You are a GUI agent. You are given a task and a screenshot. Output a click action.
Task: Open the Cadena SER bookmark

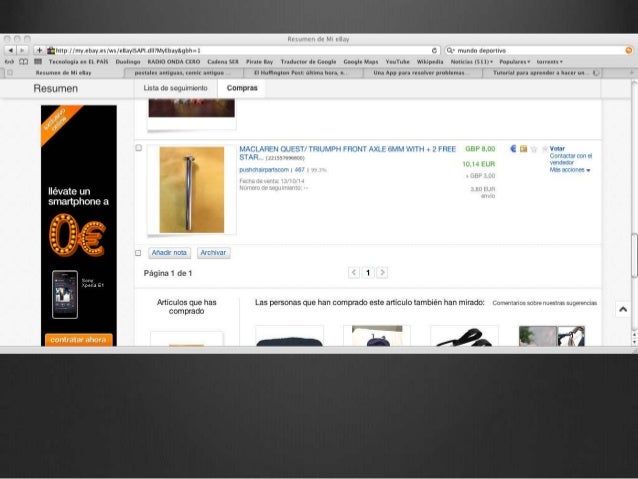click(223, 62)
